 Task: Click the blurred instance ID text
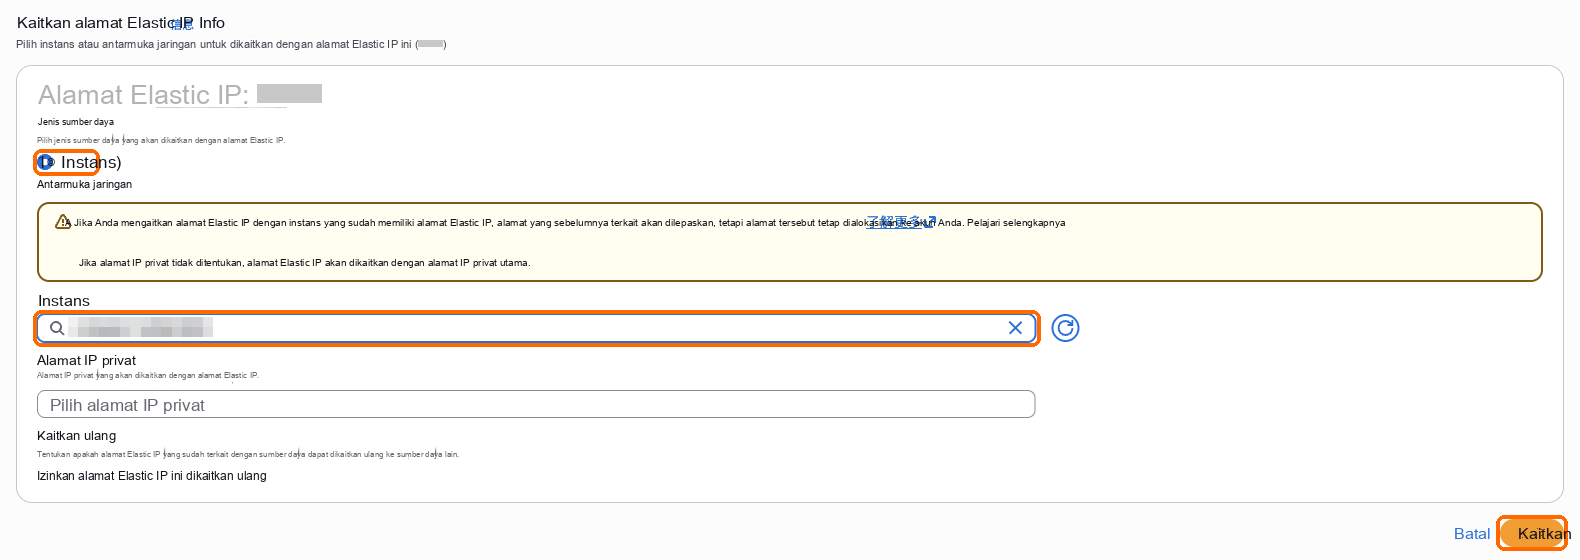(146, 328)
